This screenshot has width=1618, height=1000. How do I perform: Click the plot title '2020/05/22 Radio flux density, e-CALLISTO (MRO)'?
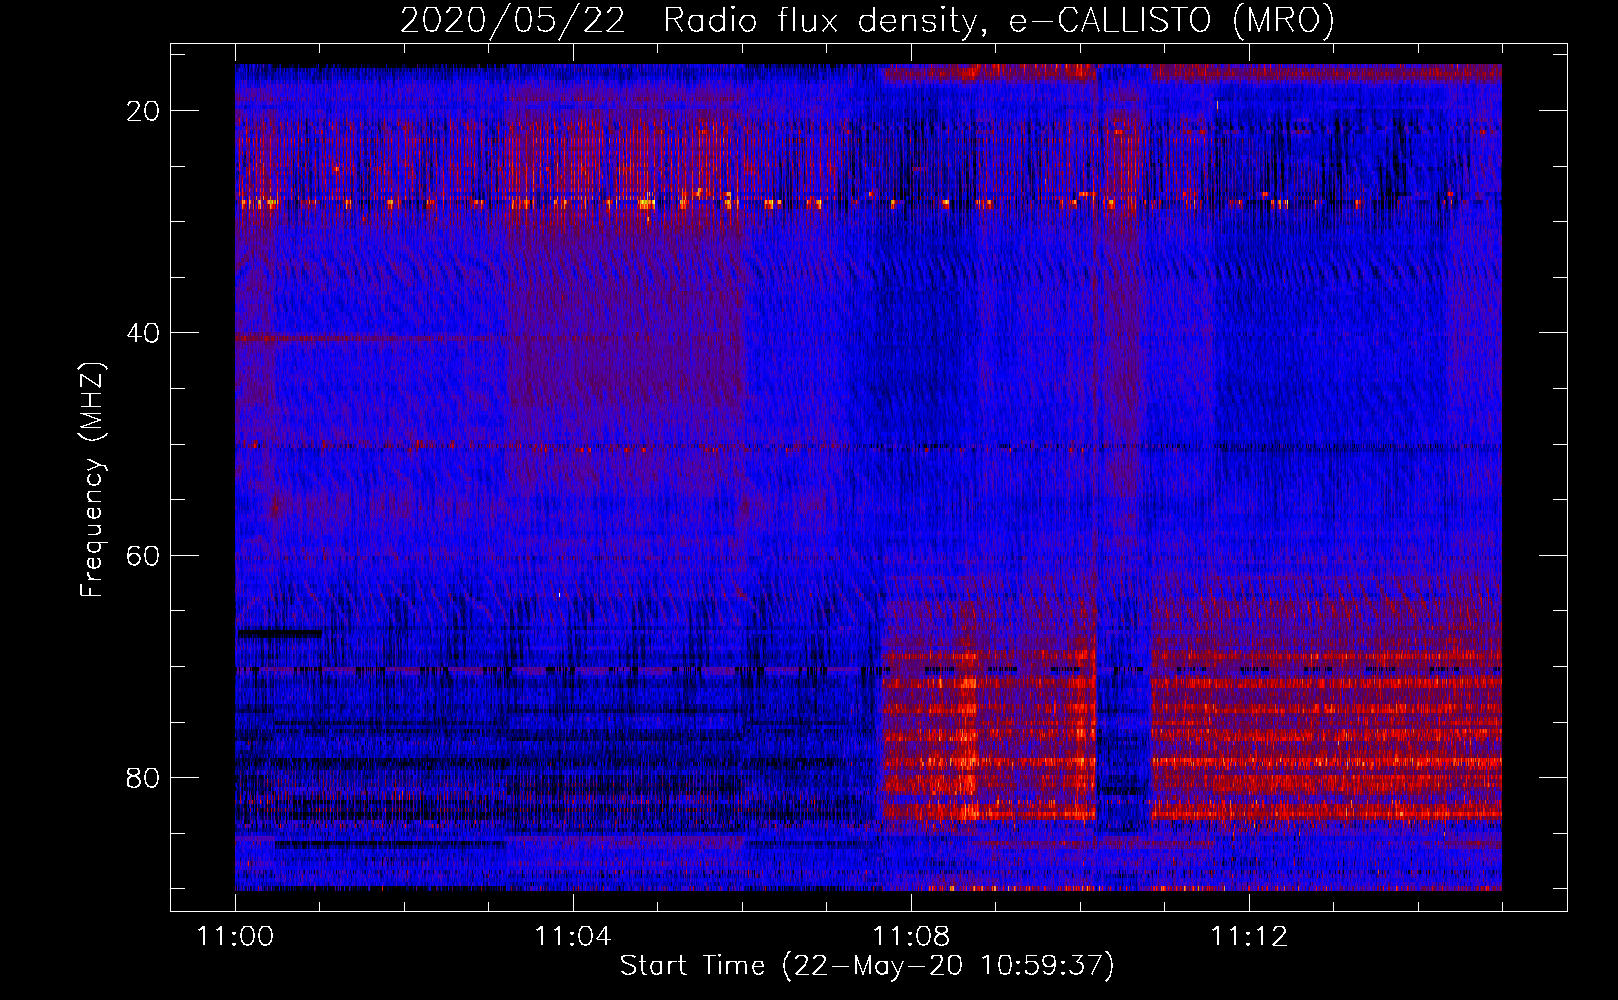867,20
